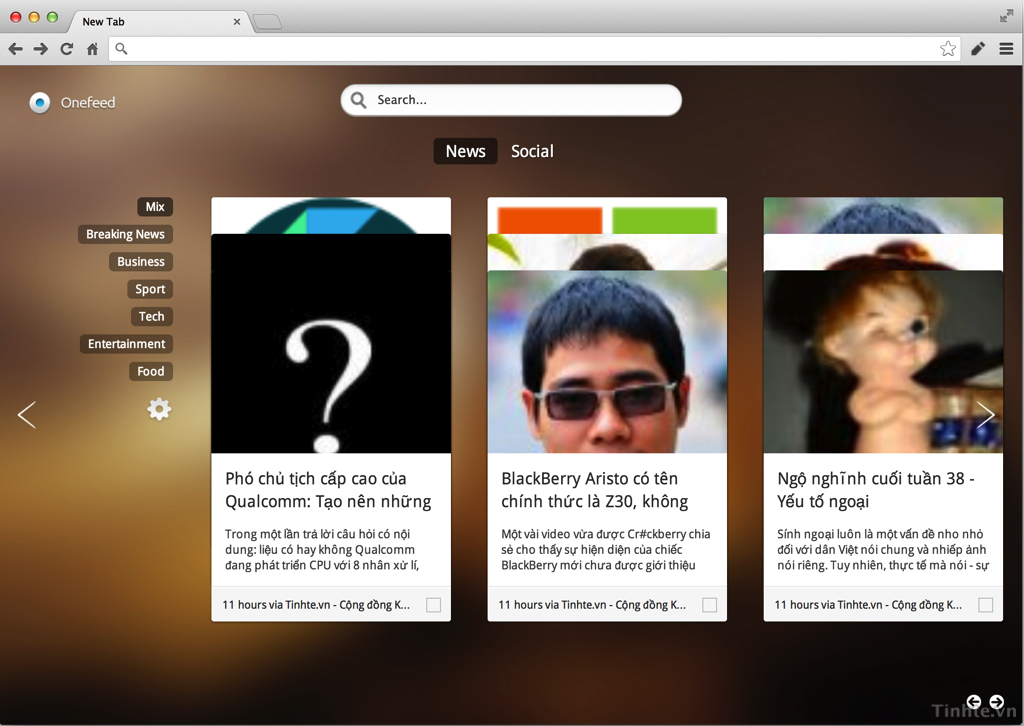Viewport: 1024px width, 726px height.
Task: Reload the current page
Action: click(67, 49)
